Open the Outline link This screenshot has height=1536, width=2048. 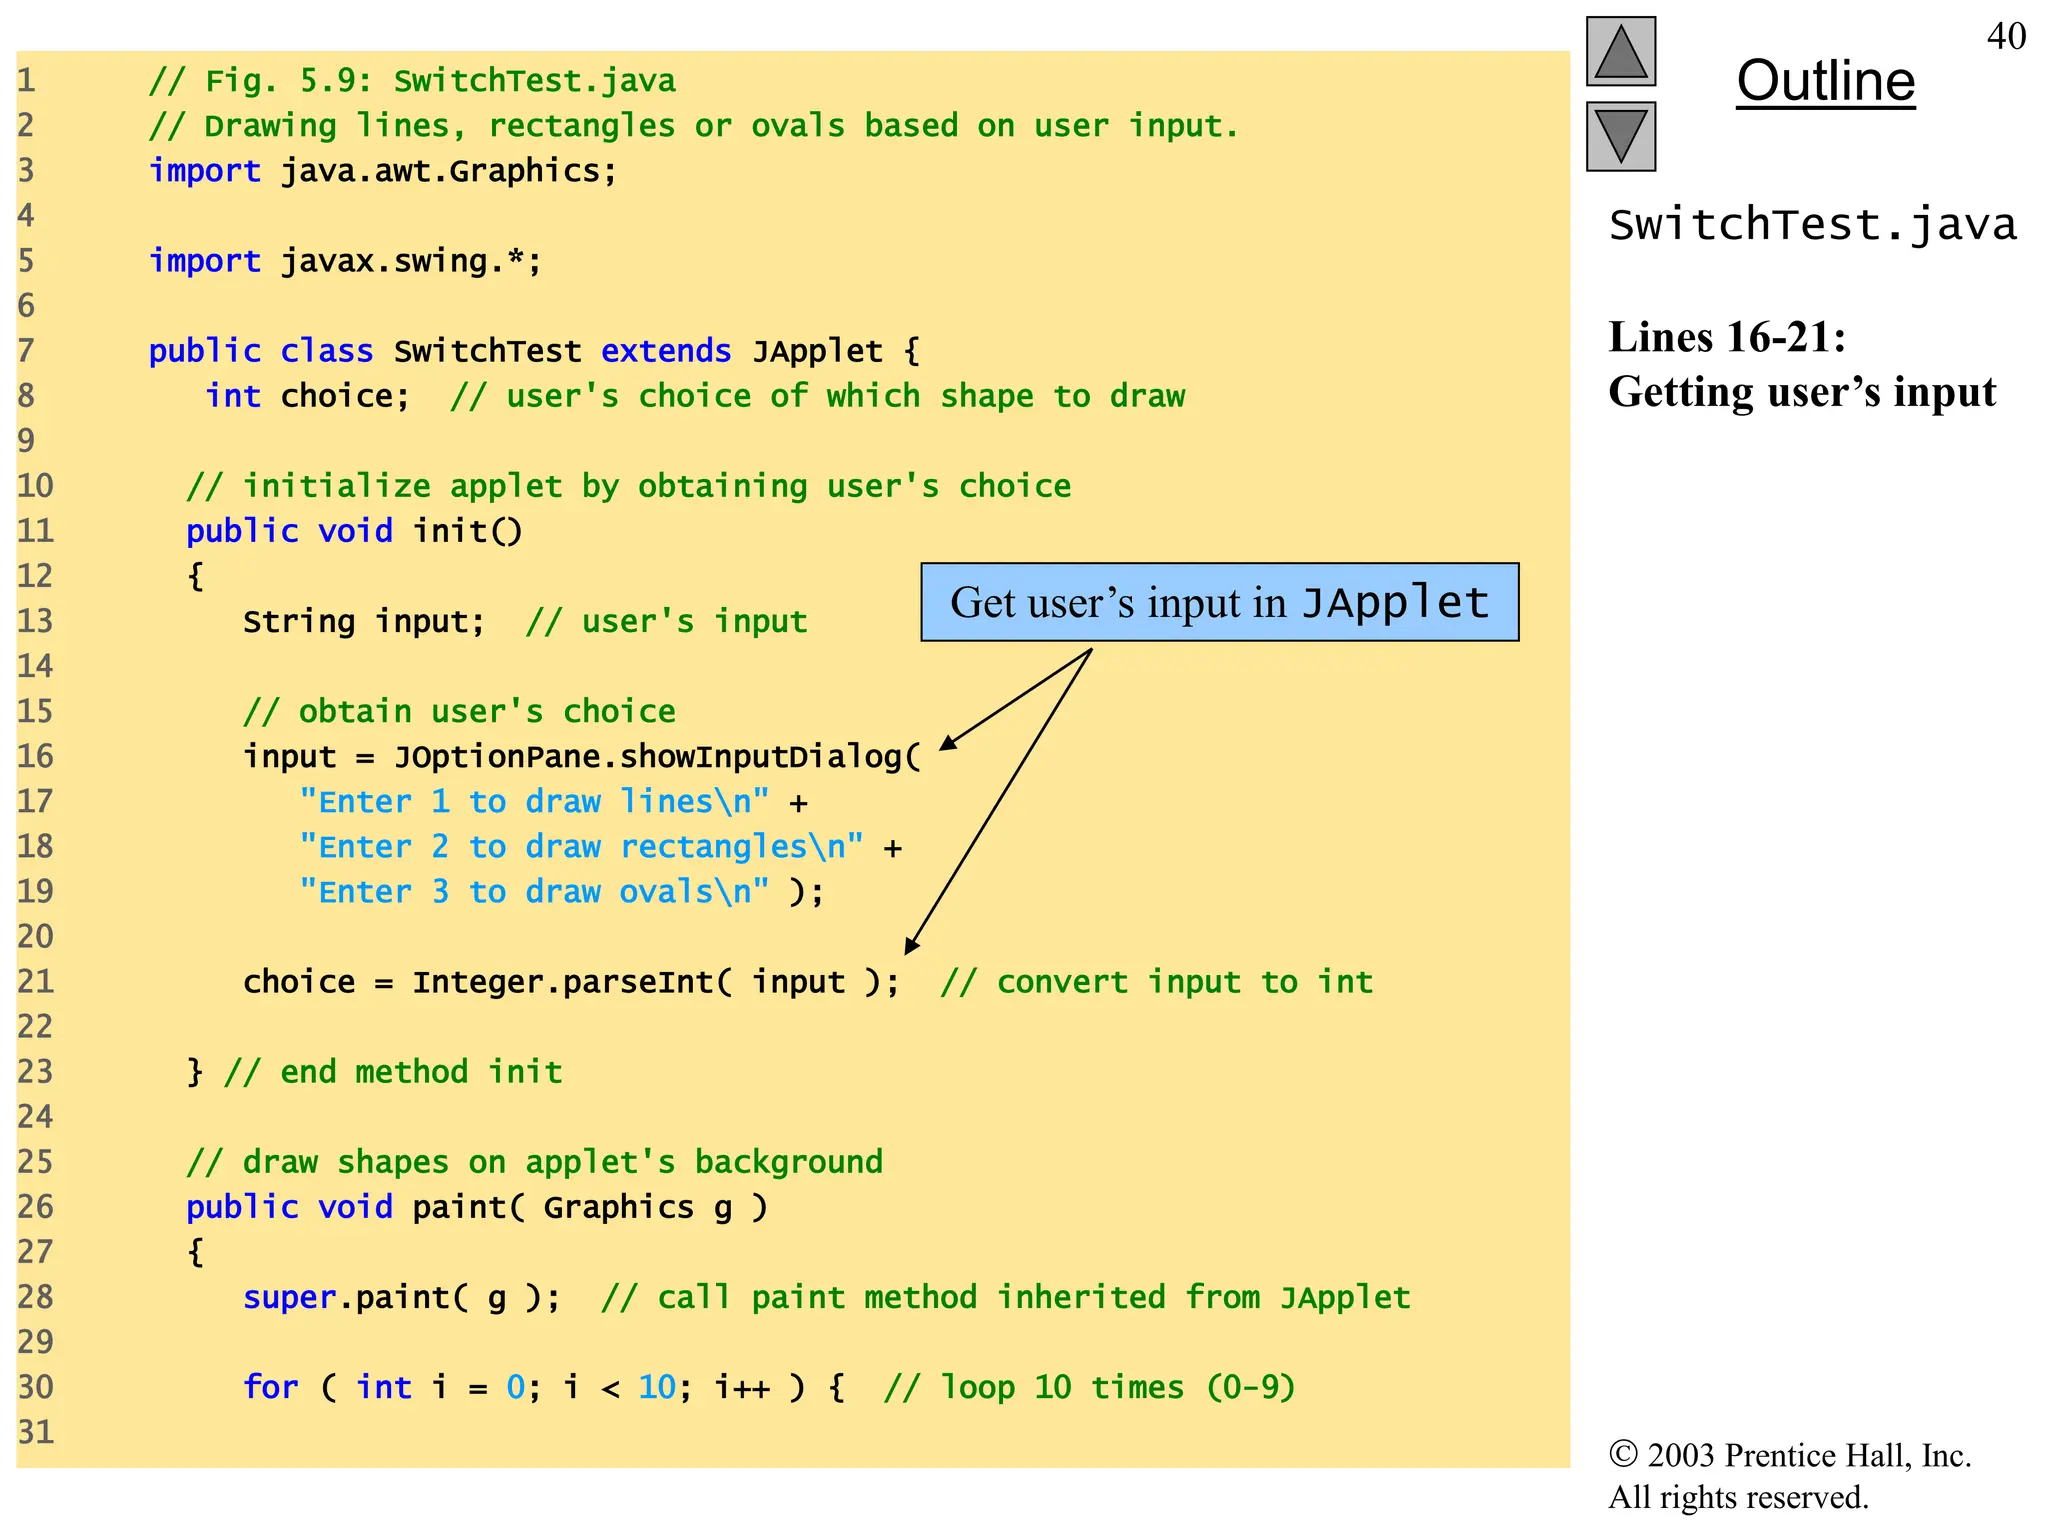click(1825, 81)
